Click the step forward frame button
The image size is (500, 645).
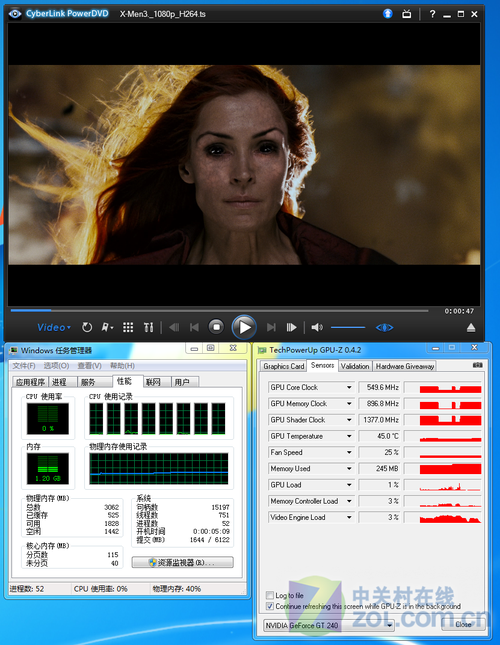291,327
